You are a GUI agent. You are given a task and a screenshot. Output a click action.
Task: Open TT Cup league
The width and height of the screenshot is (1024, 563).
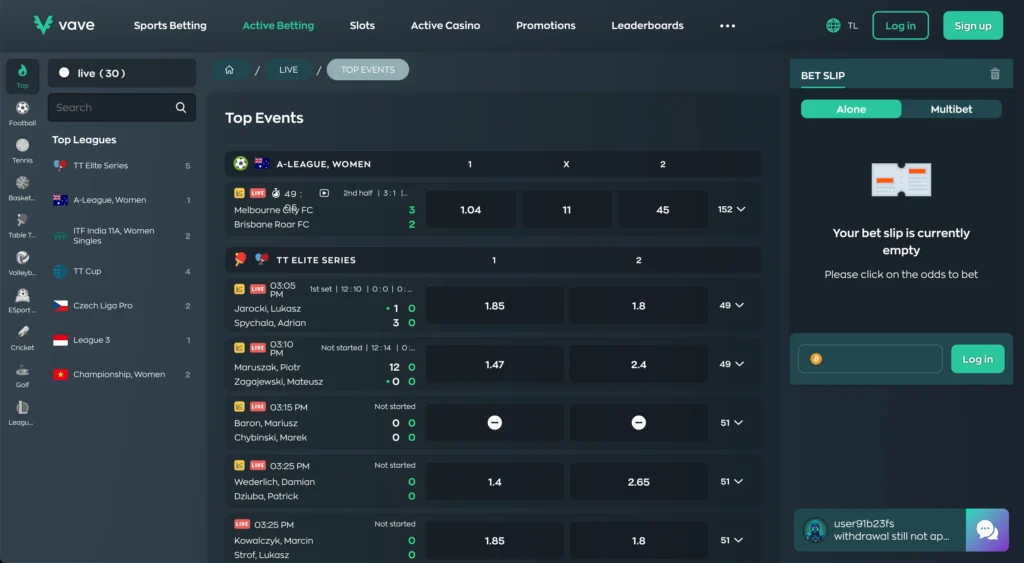point(121,271)
